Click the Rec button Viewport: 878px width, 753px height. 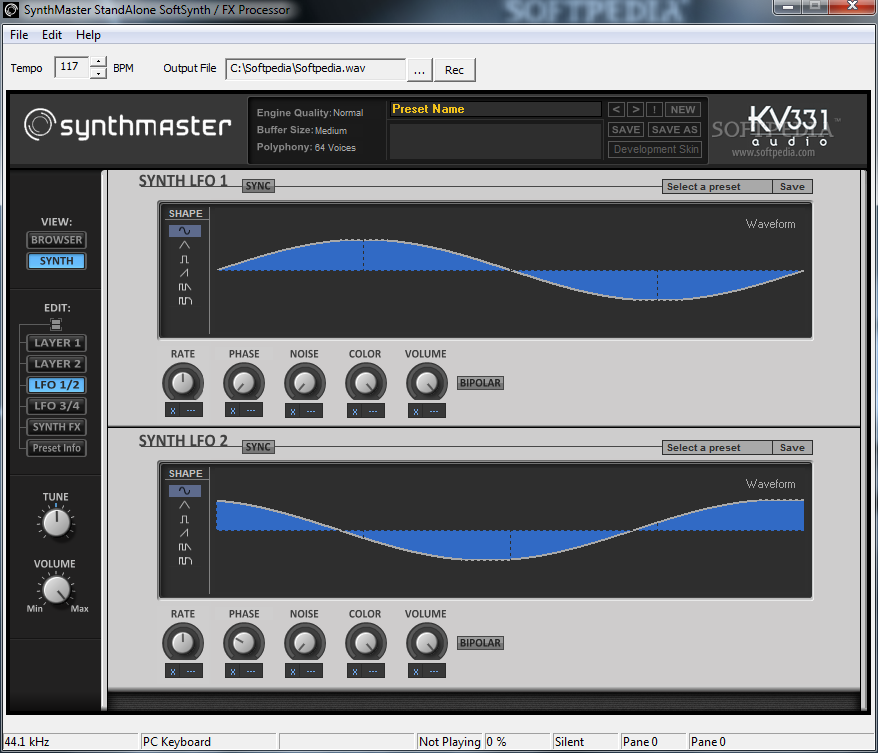(454, 70)
